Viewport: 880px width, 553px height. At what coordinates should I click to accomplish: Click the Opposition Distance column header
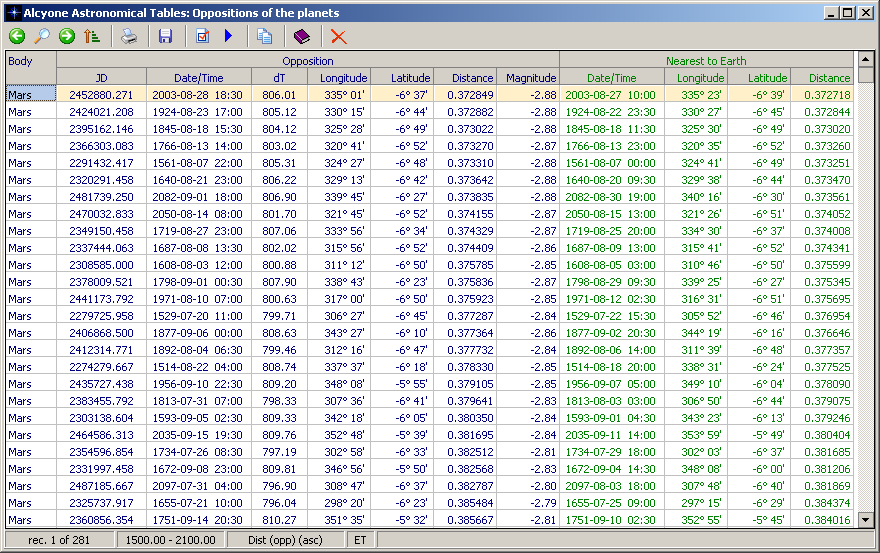pyautogui.click(x=472, y=77)
